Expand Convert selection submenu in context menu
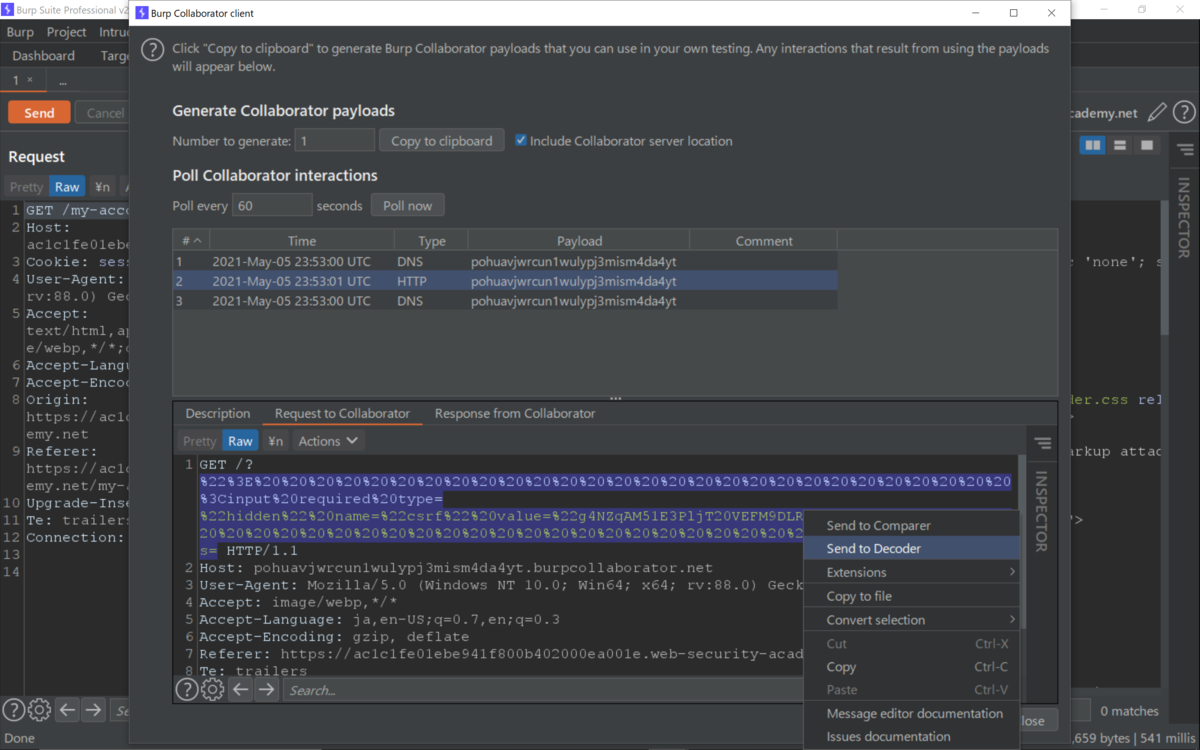This screenshot has width=1200, height=750. [x=911, y=620]
